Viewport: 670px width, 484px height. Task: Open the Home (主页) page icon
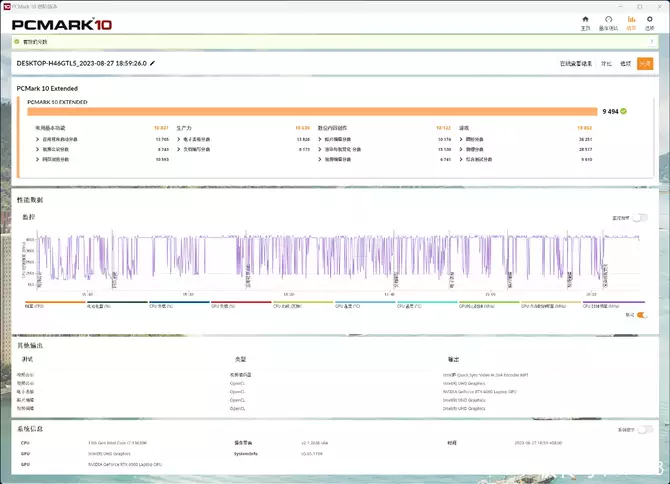(585, 19)
